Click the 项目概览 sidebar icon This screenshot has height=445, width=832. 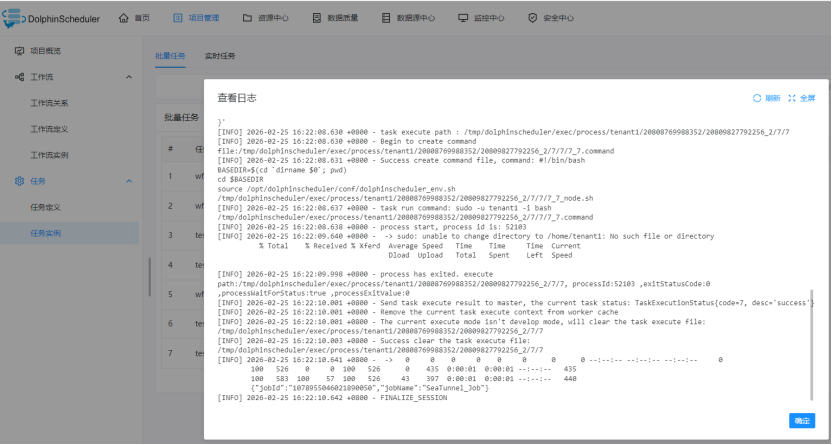tap(20, 51)
